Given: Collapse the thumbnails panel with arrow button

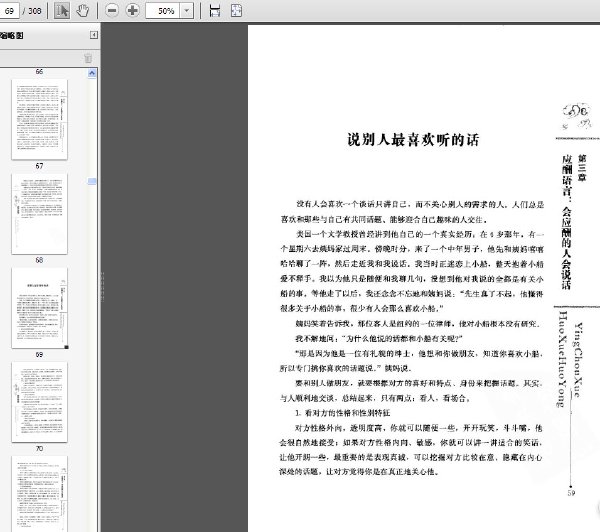Looking at the screenshot, I should tap(93, 35).
